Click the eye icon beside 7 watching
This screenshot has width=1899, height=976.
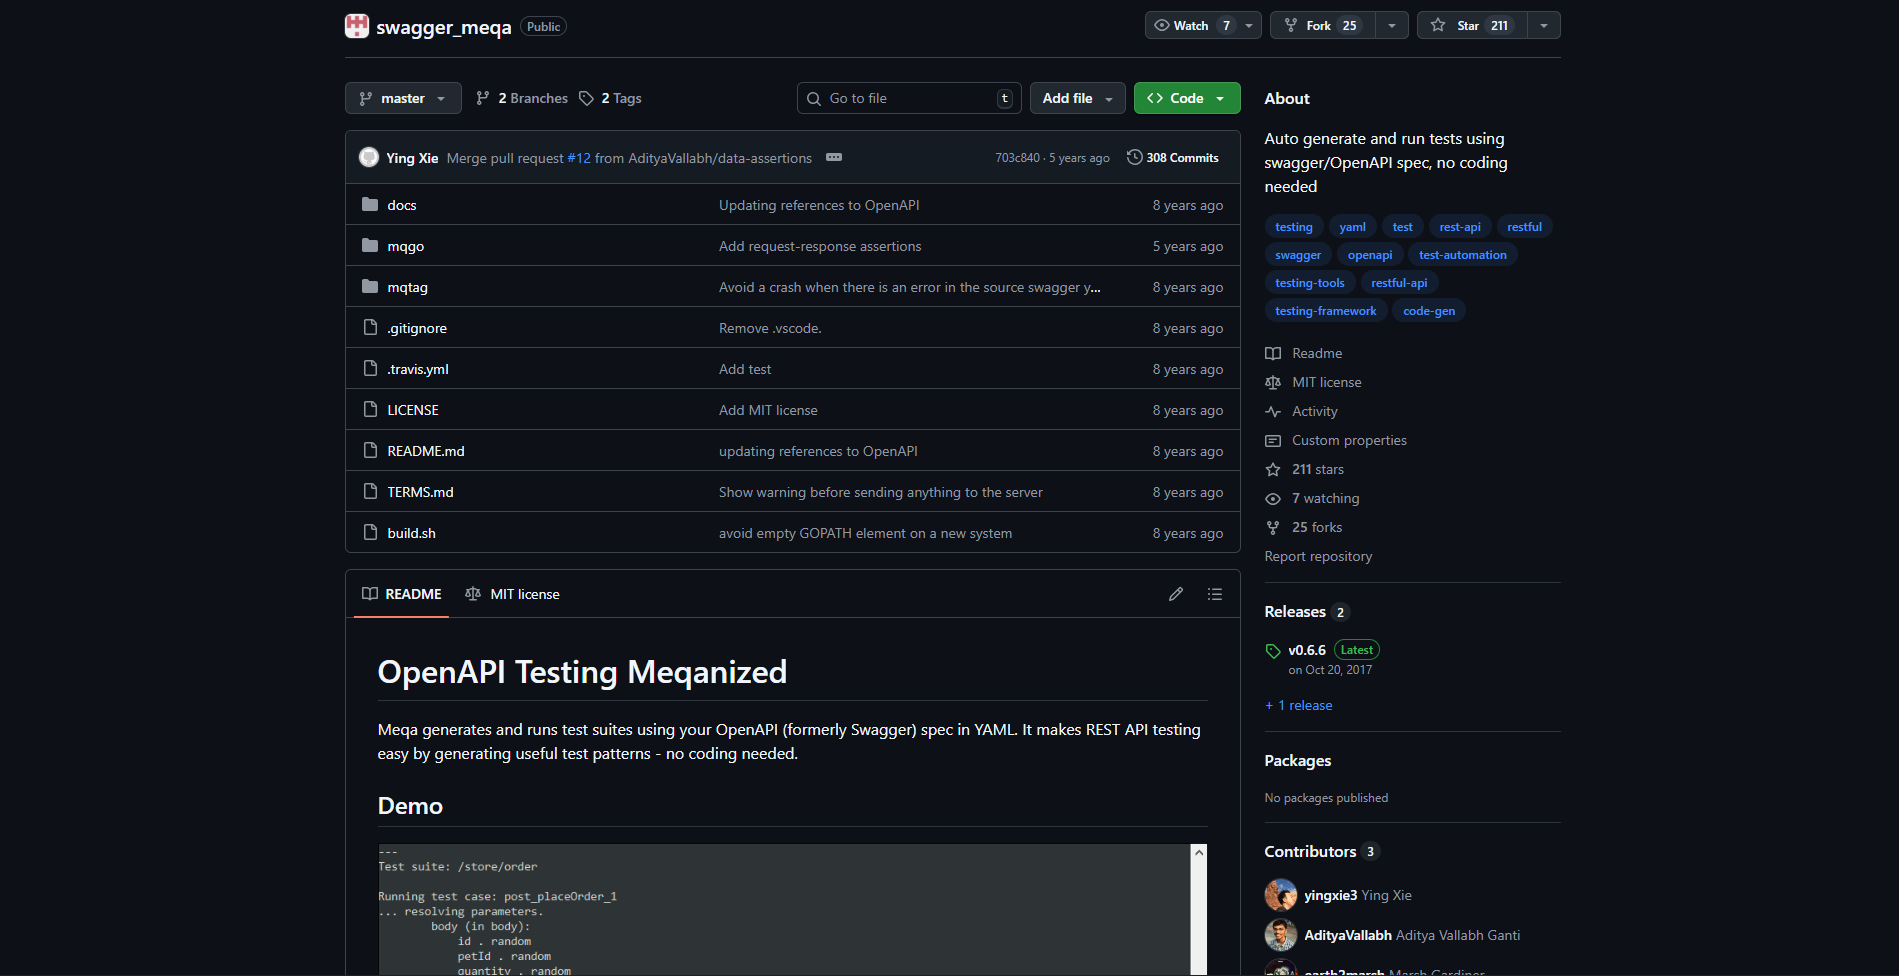pos(1273,498)
